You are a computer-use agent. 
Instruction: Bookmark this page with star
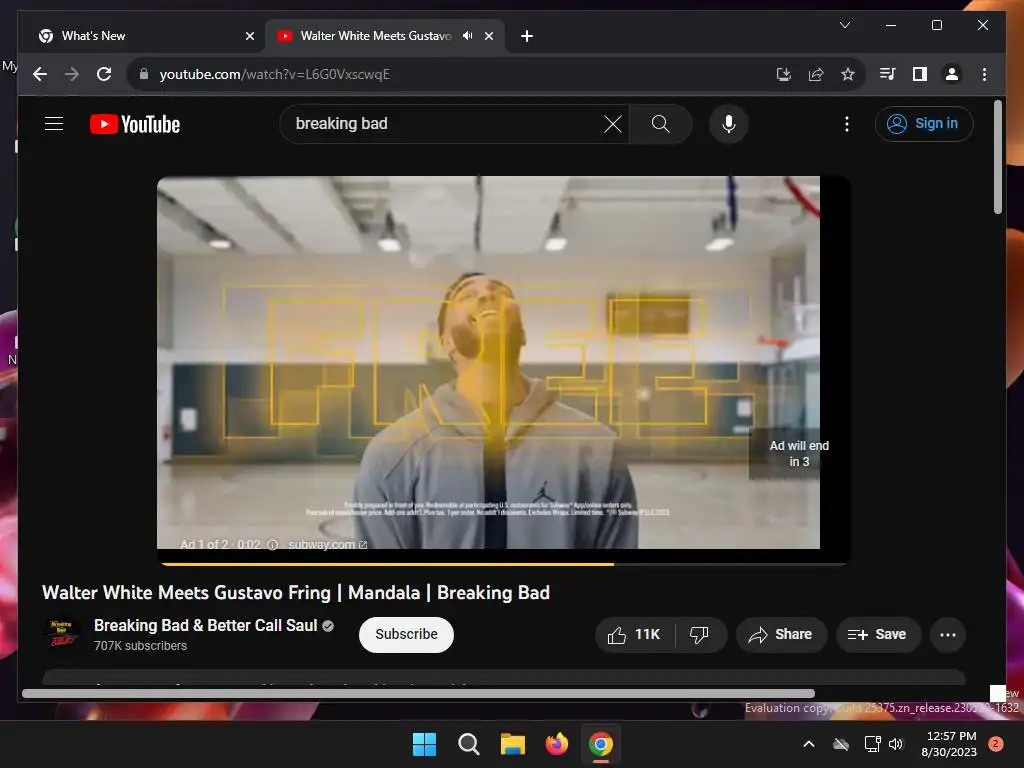(x=848, y=74)
